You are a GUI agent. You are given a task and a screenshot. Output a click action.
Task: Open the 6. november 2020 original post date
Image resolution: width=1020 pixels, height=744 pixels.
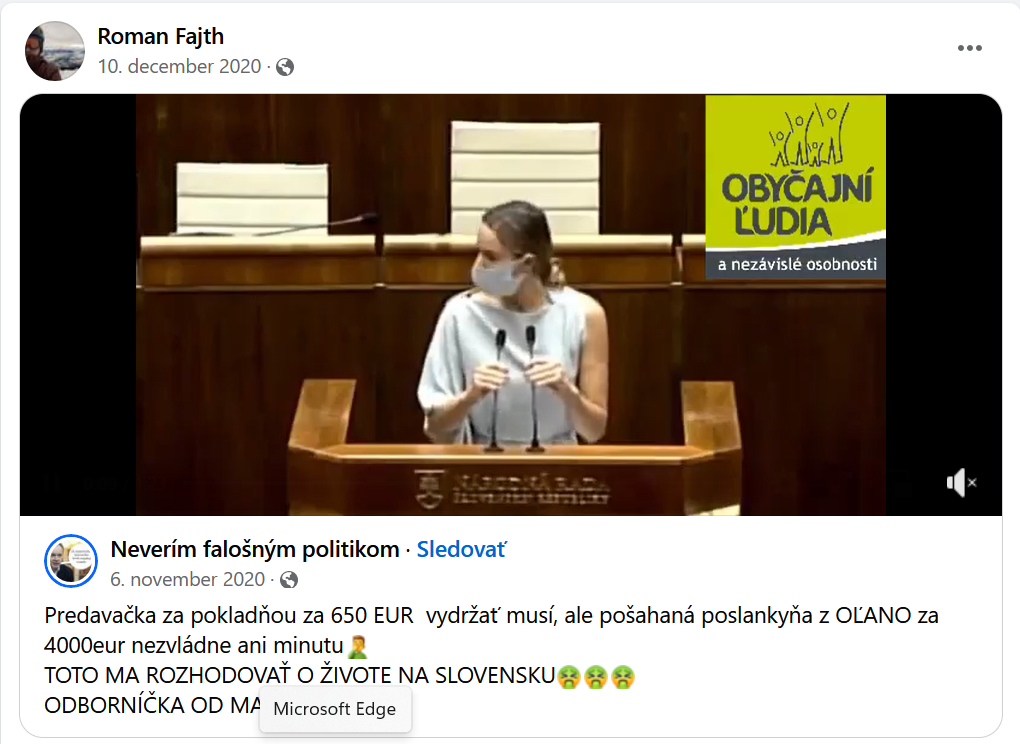coord(188,579)
